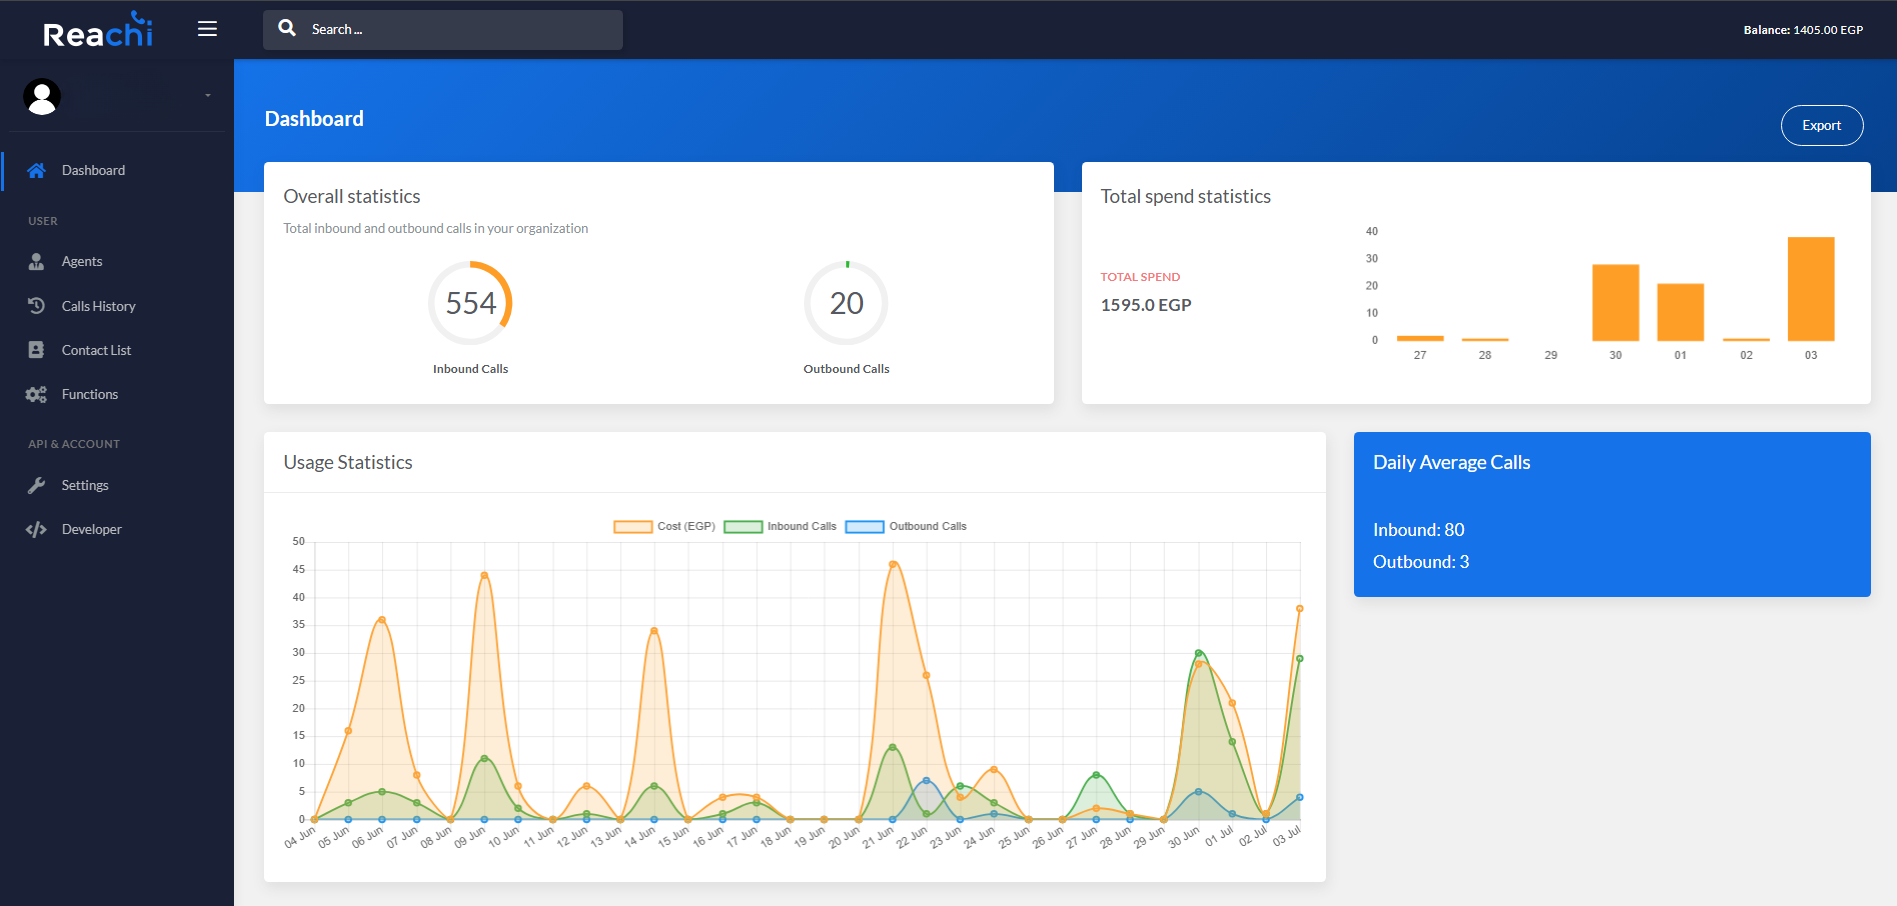Click the Daily Average Calls heading

click(x=1451, y=462)
